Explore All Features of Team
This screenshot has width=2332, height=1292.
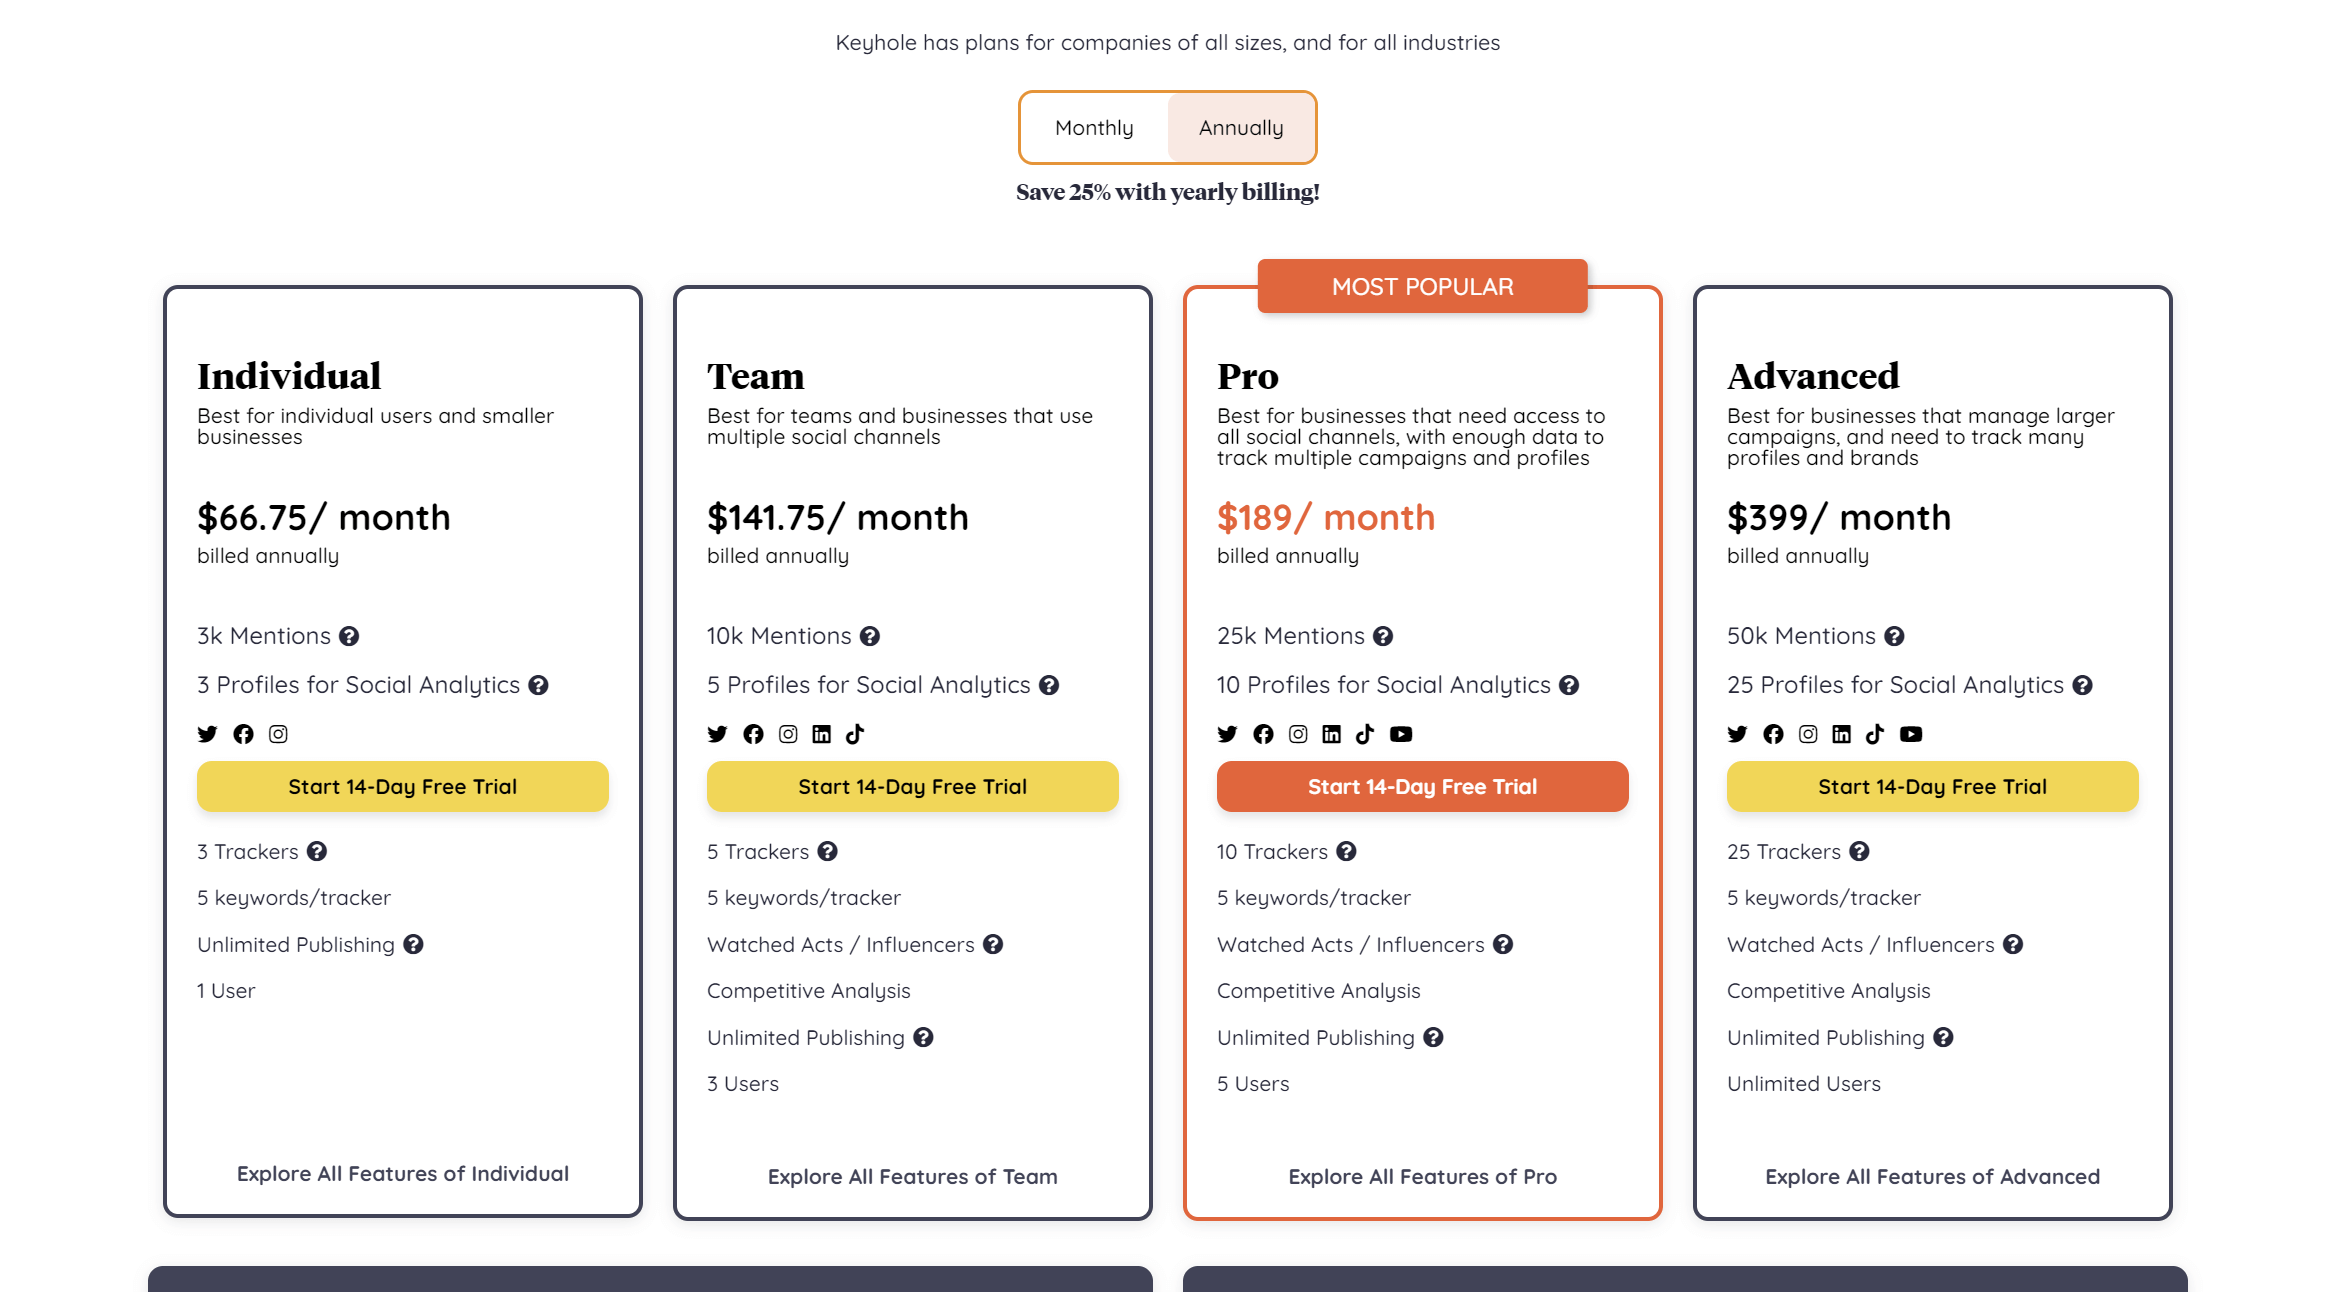pyautogui.click(x=913, y=1176)
